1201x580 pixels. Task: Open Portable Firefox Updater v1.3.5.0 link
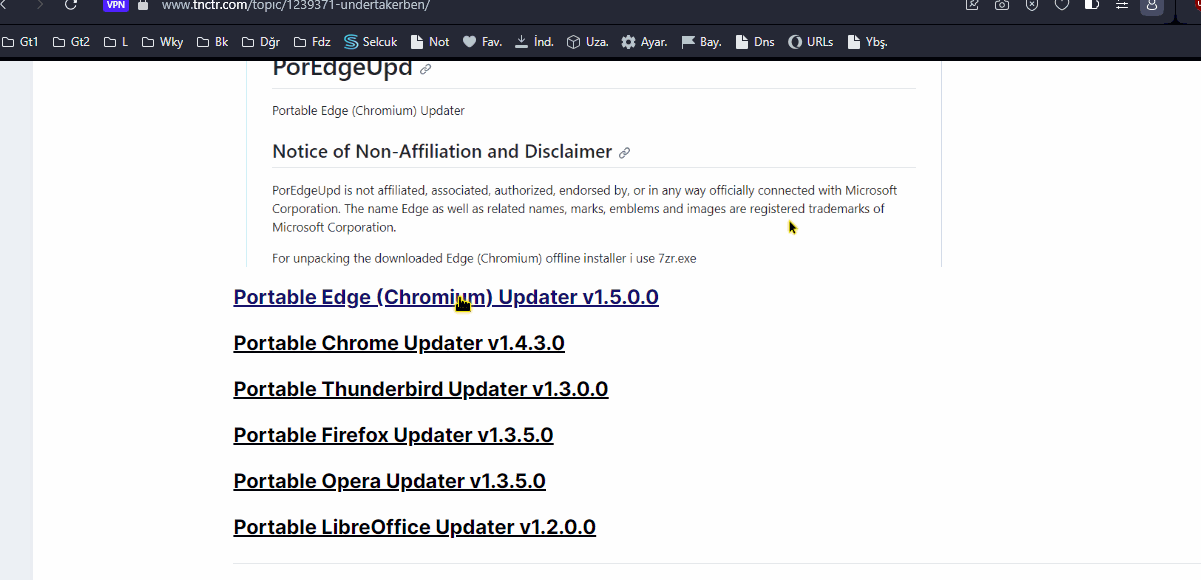point(393,435)
